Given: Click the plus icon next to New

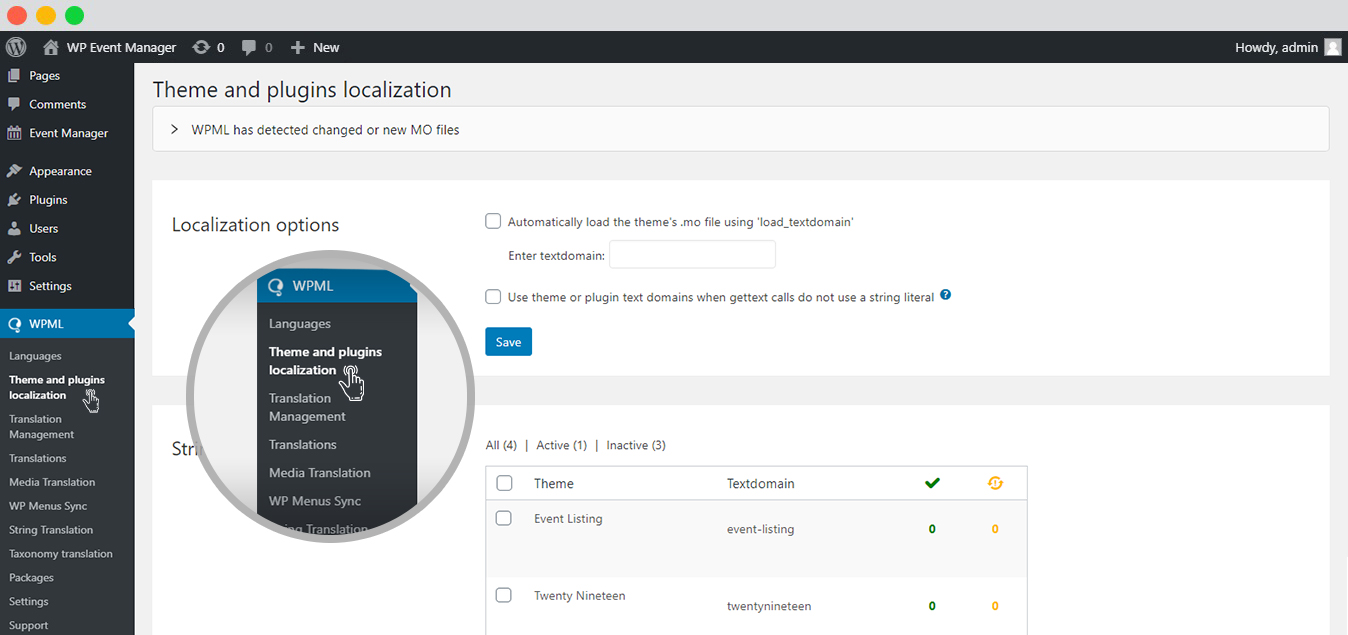Looking at the screenshot, I should pos(297,47).
